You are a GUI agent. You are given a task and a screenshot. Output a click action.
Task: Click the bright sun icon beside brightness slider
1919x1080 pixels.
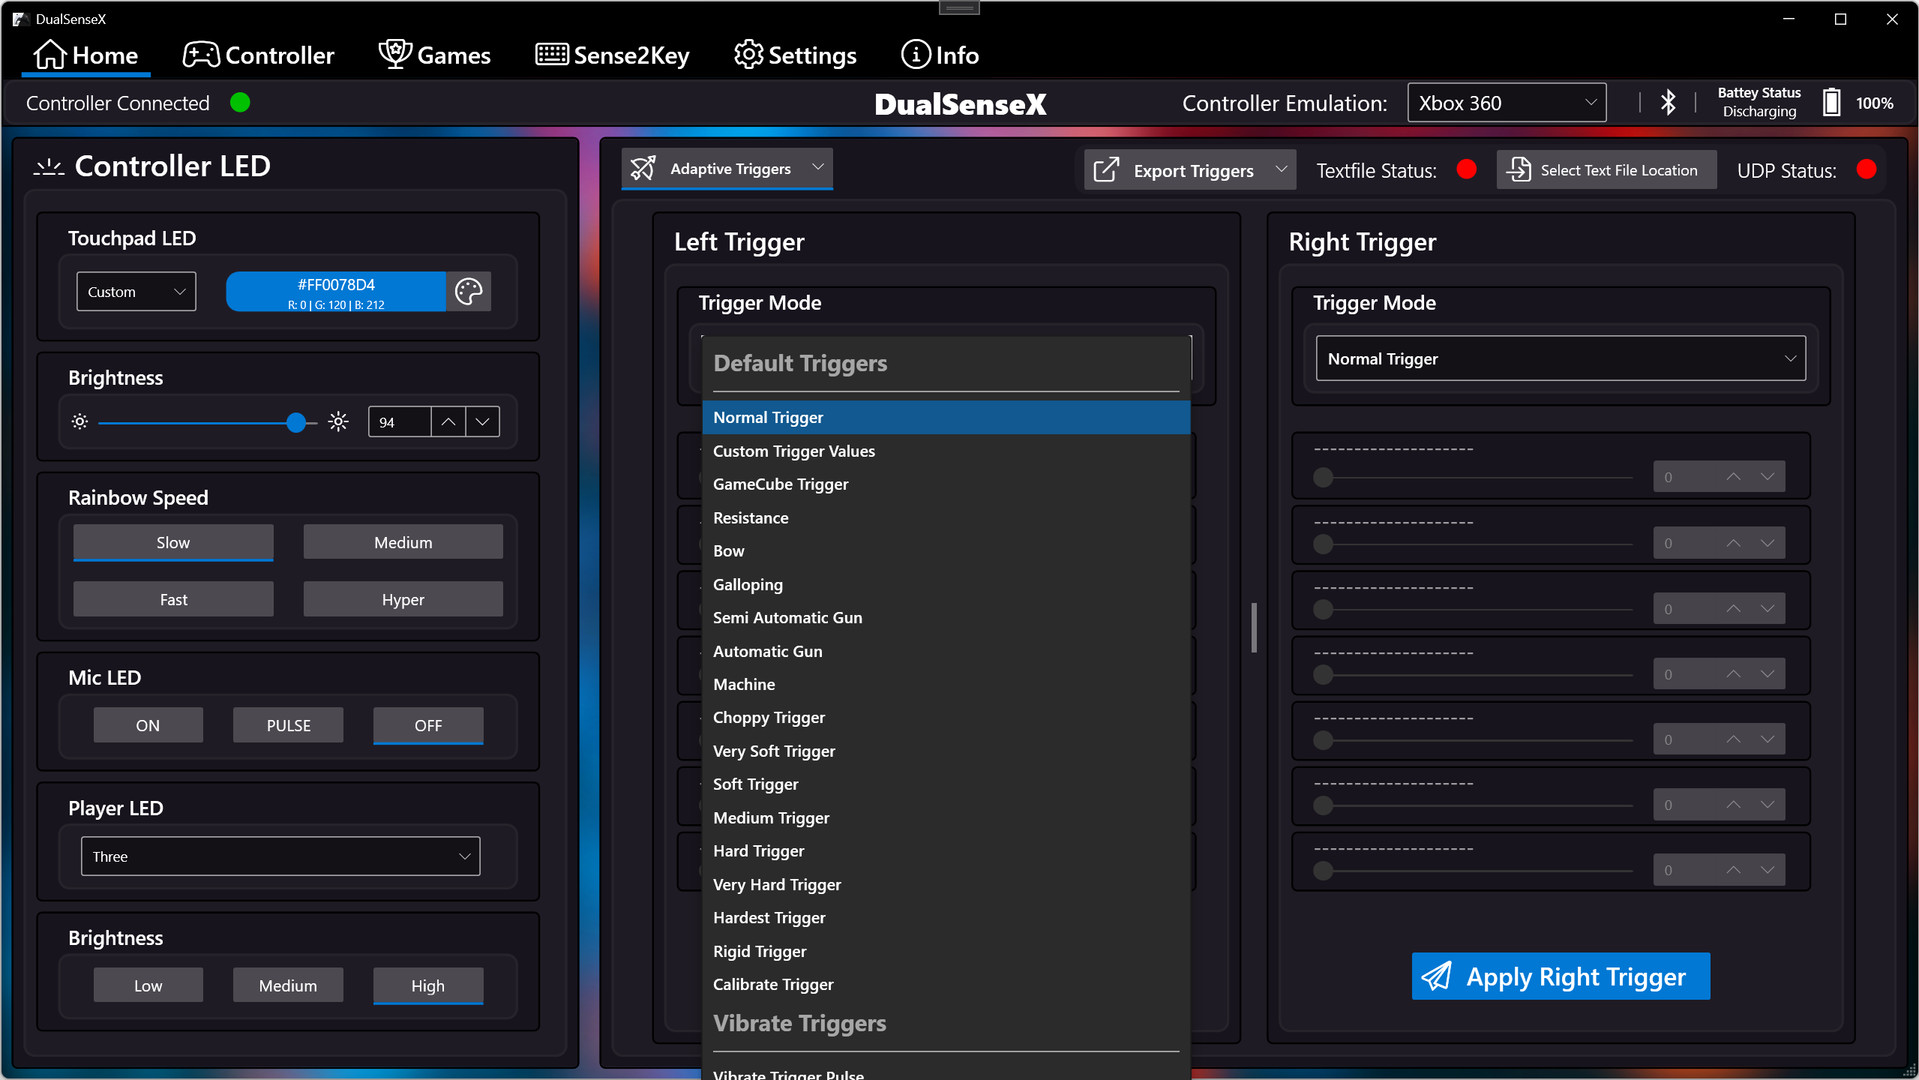pos(339,422)
